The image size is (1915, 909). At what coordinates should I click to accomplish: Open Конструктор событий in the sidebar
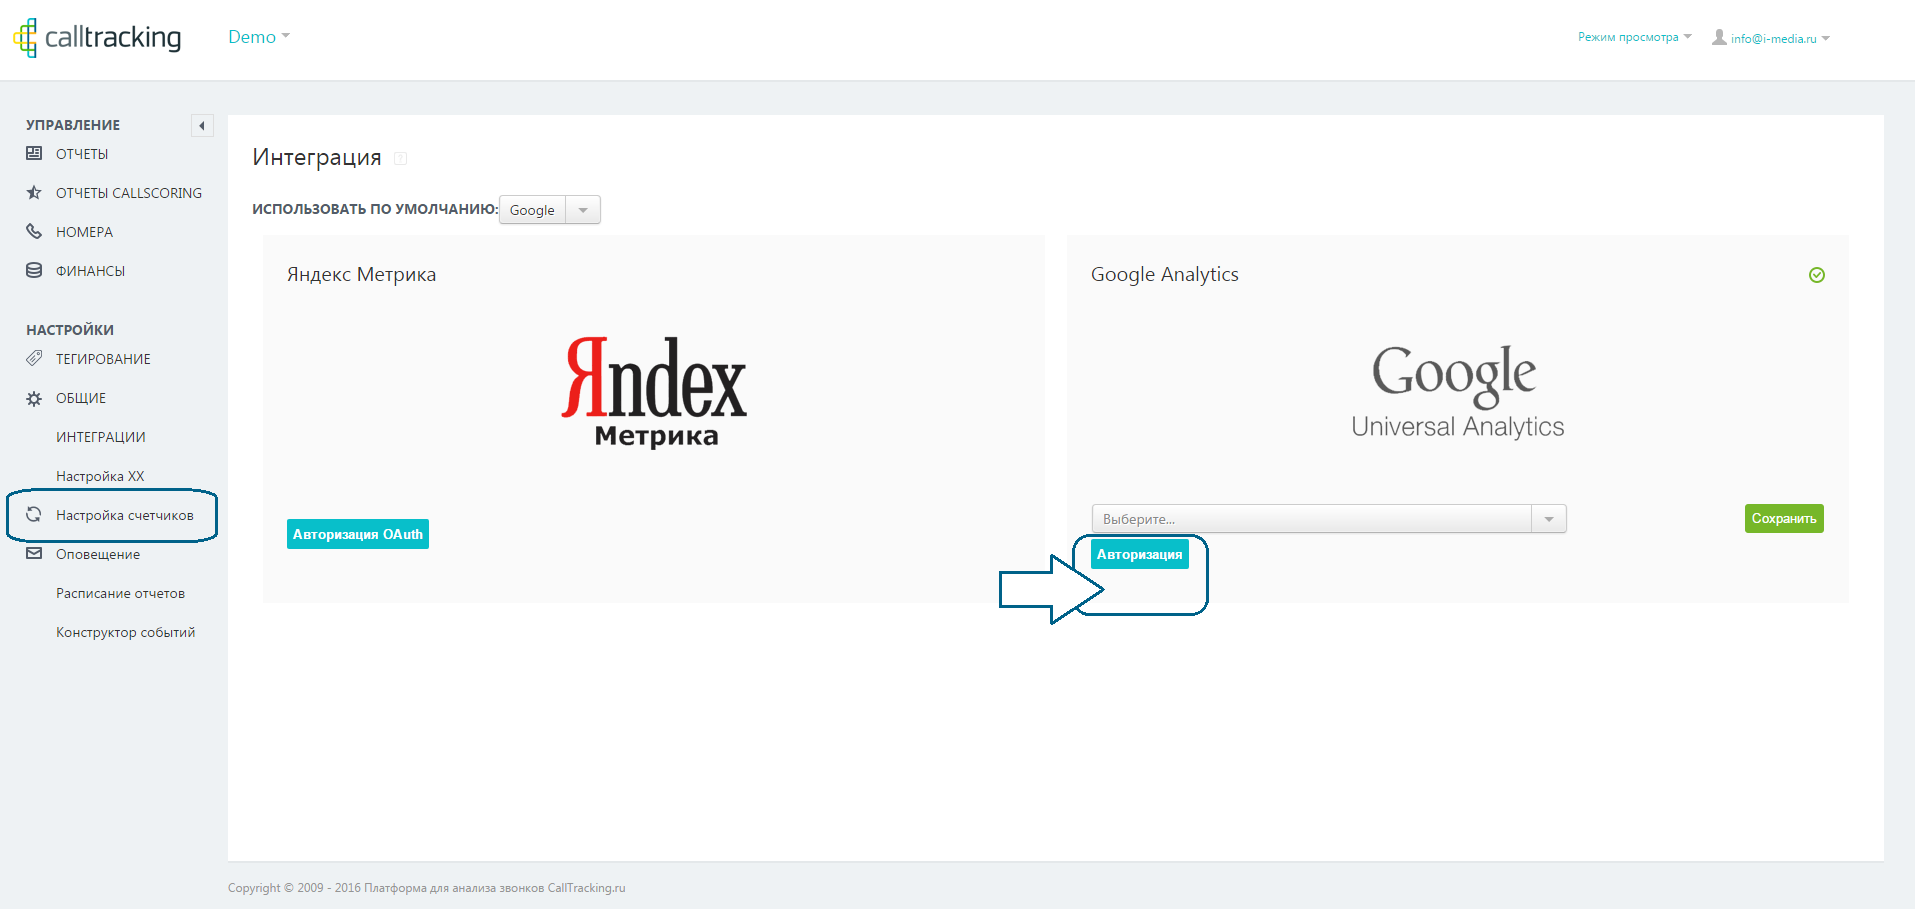126,632
